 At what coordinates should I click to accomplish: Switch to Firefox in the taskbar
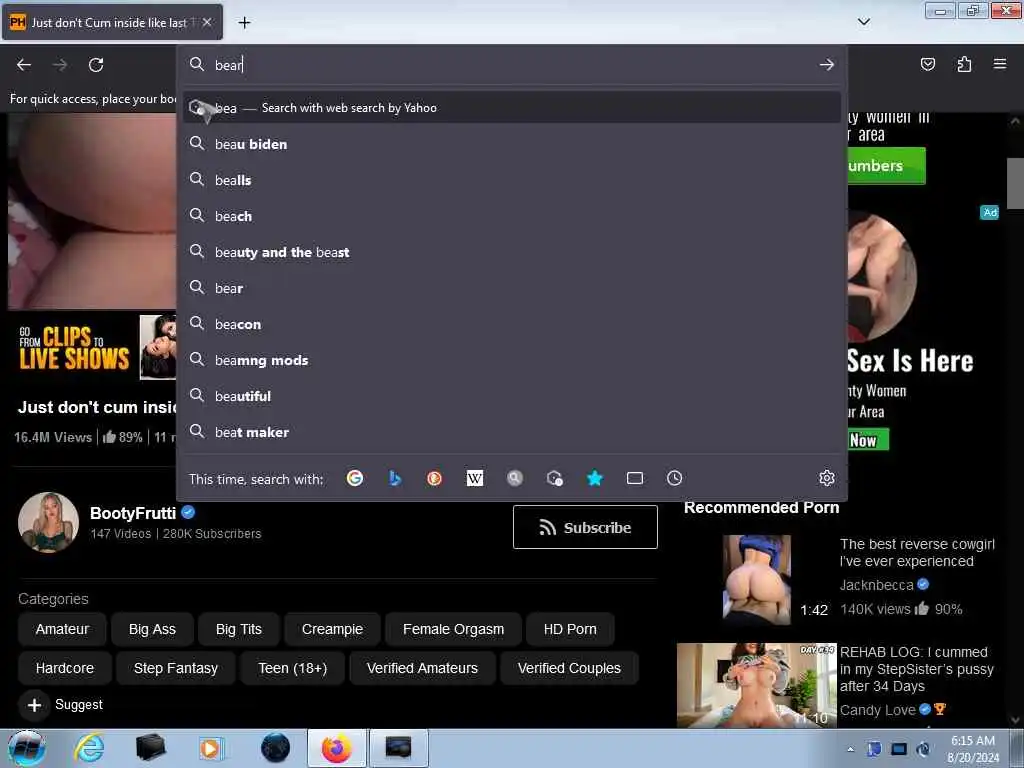(336, 748)
